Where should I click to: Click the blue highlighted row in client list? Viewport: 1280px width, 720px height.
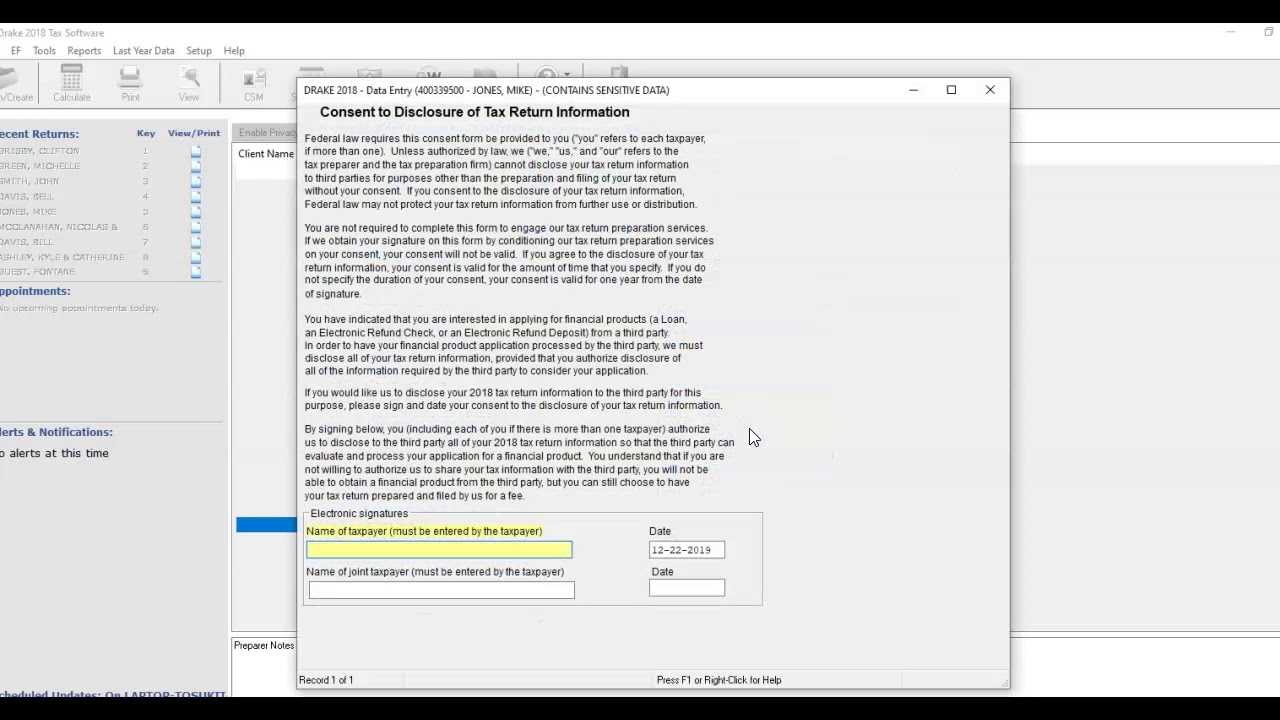[x=266, y=525]
